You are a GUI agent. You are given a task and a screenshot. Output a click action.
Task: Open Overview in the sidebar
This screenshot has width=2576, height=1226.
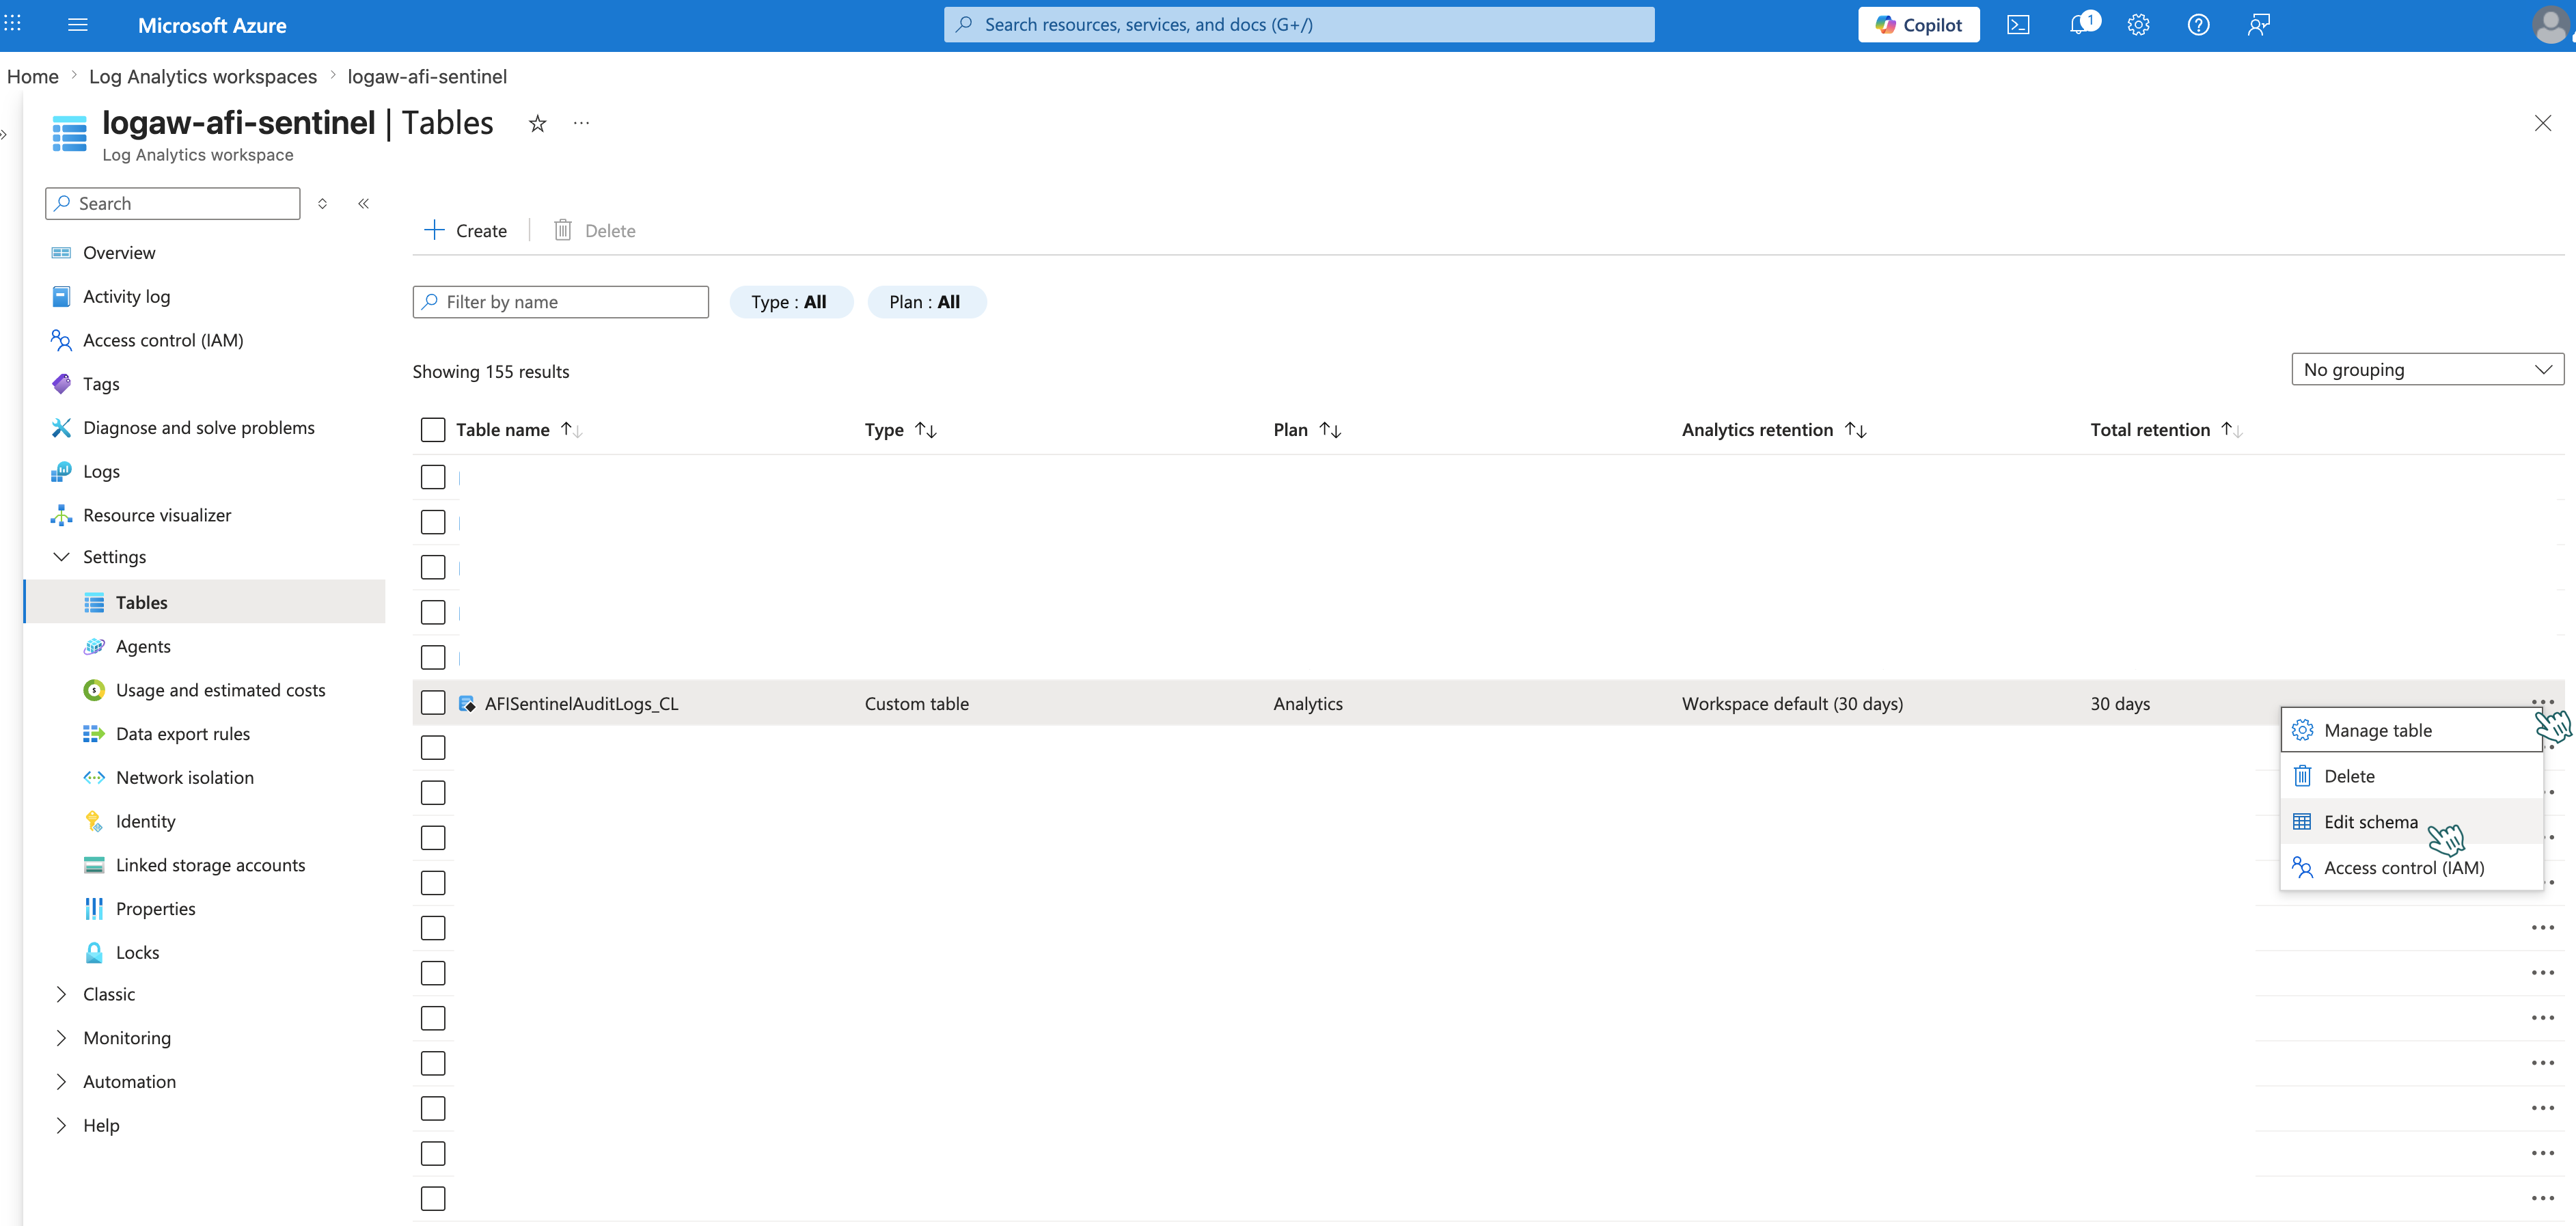(x=119, y=253)
